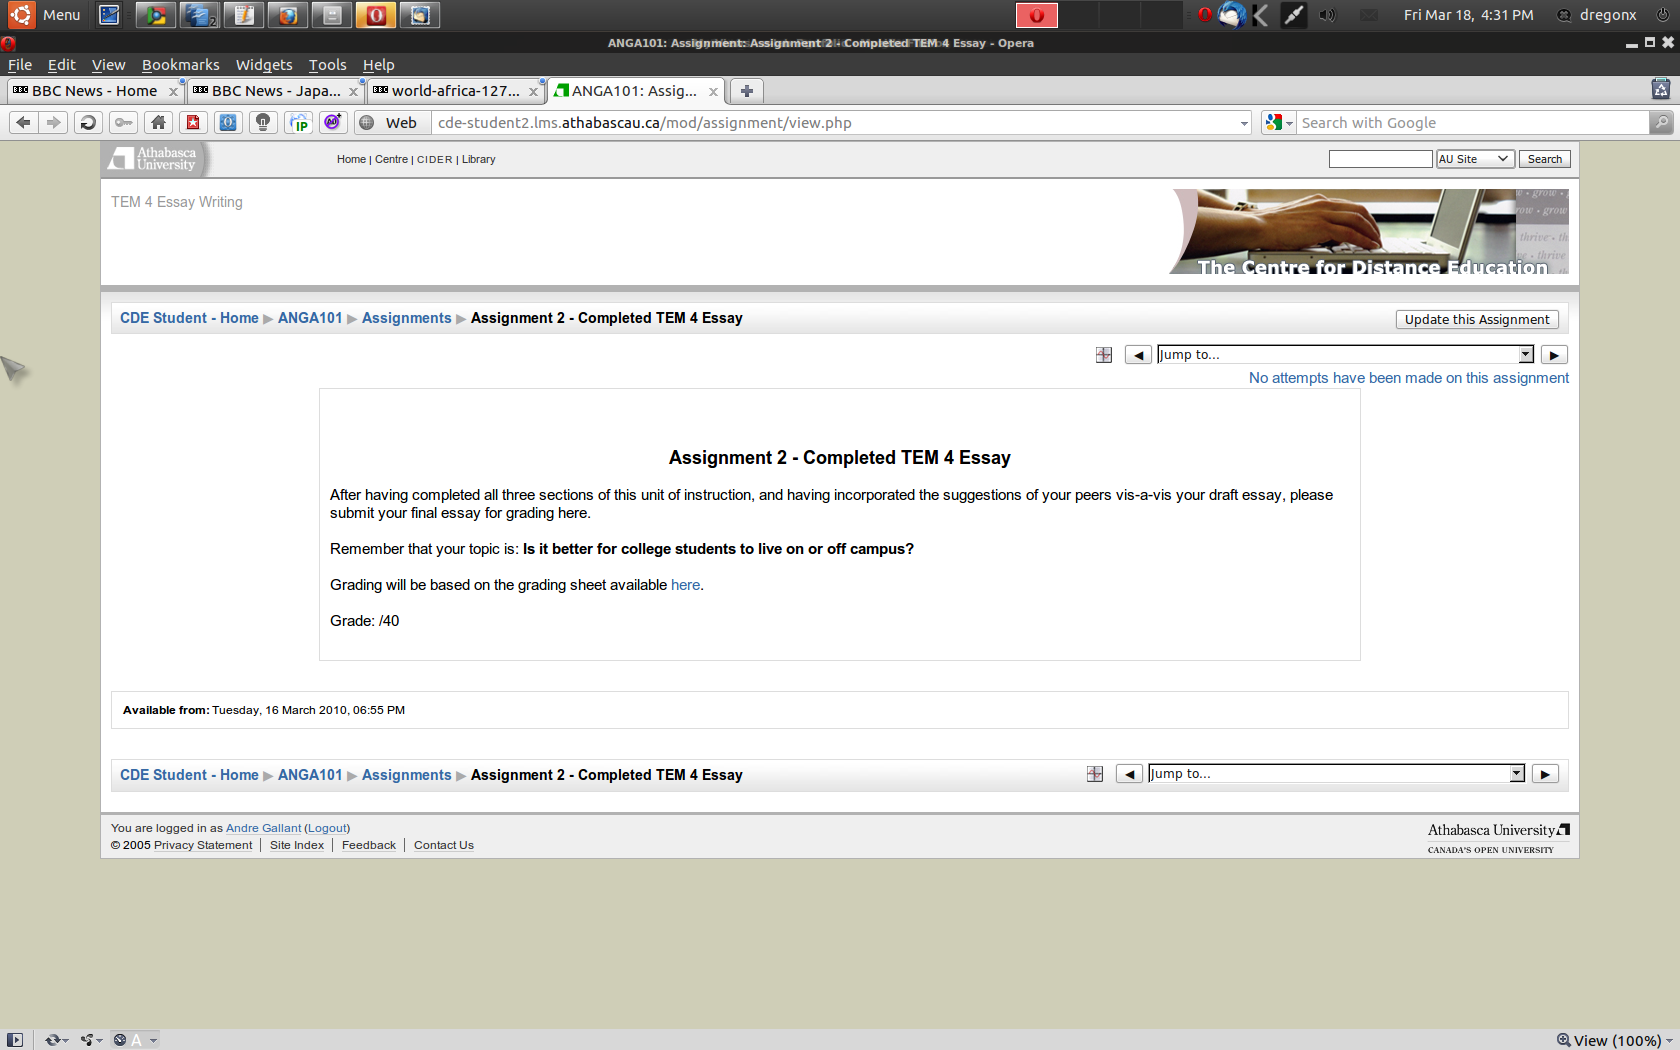Reload the current page

(x=88, y=122)
